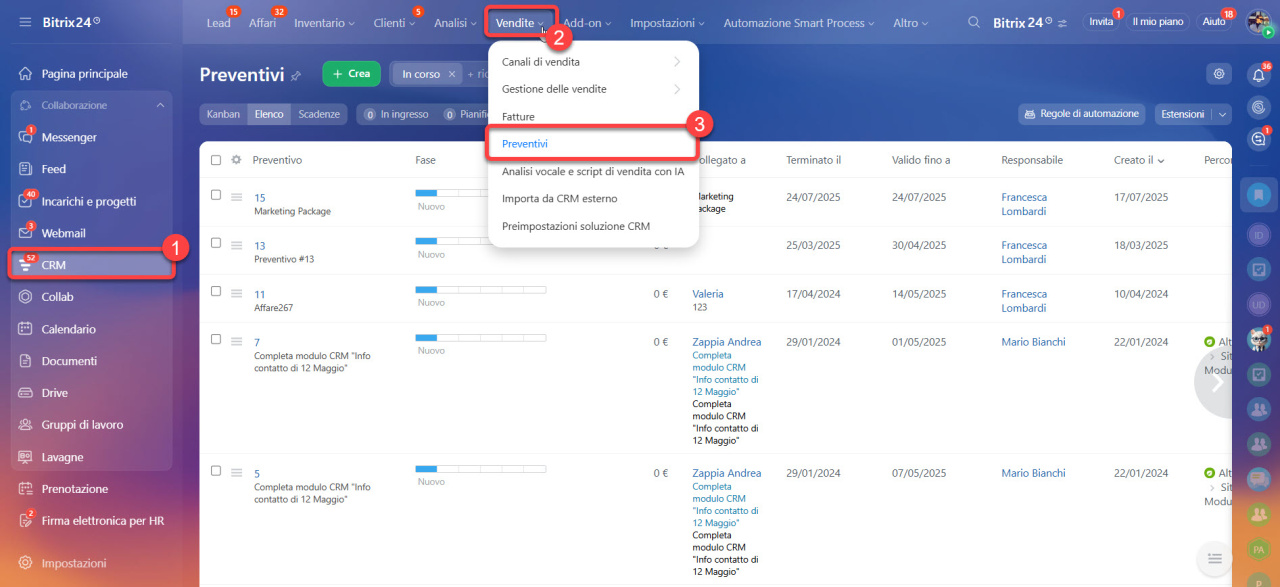Expand the Analisi dropdown menu

456,23
